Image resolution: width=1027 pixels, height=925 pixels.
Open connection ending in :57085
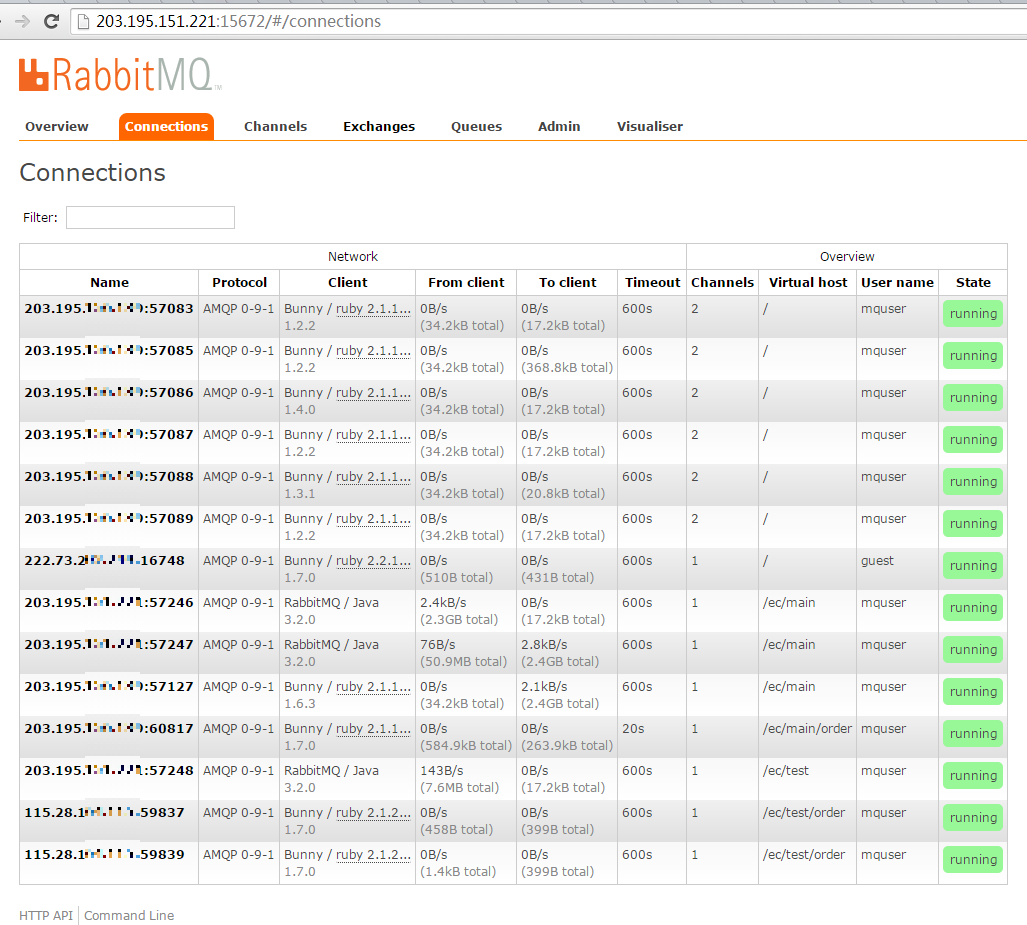(109, 350)
